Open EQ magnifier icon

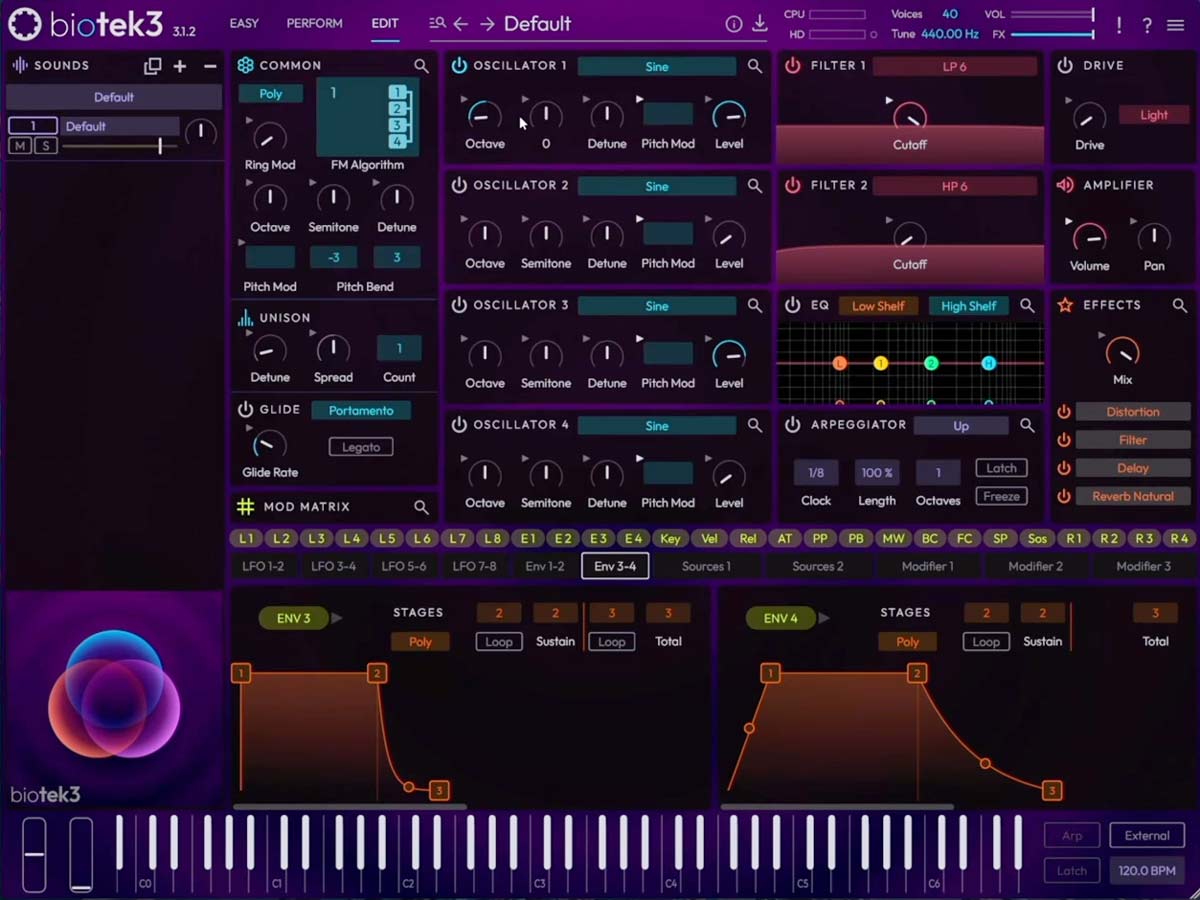coord(1027,306)
